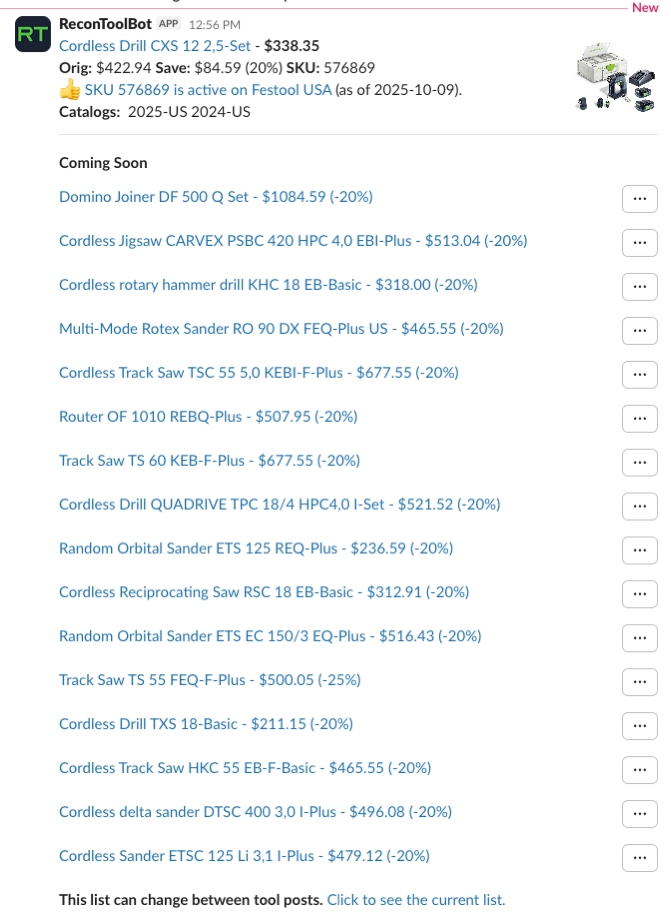Click ellipsis beside Cordless Drill QUADRIVE TPC
This screenshot has width=671, height=921.
pyautogui.click(x=639, y=506)
